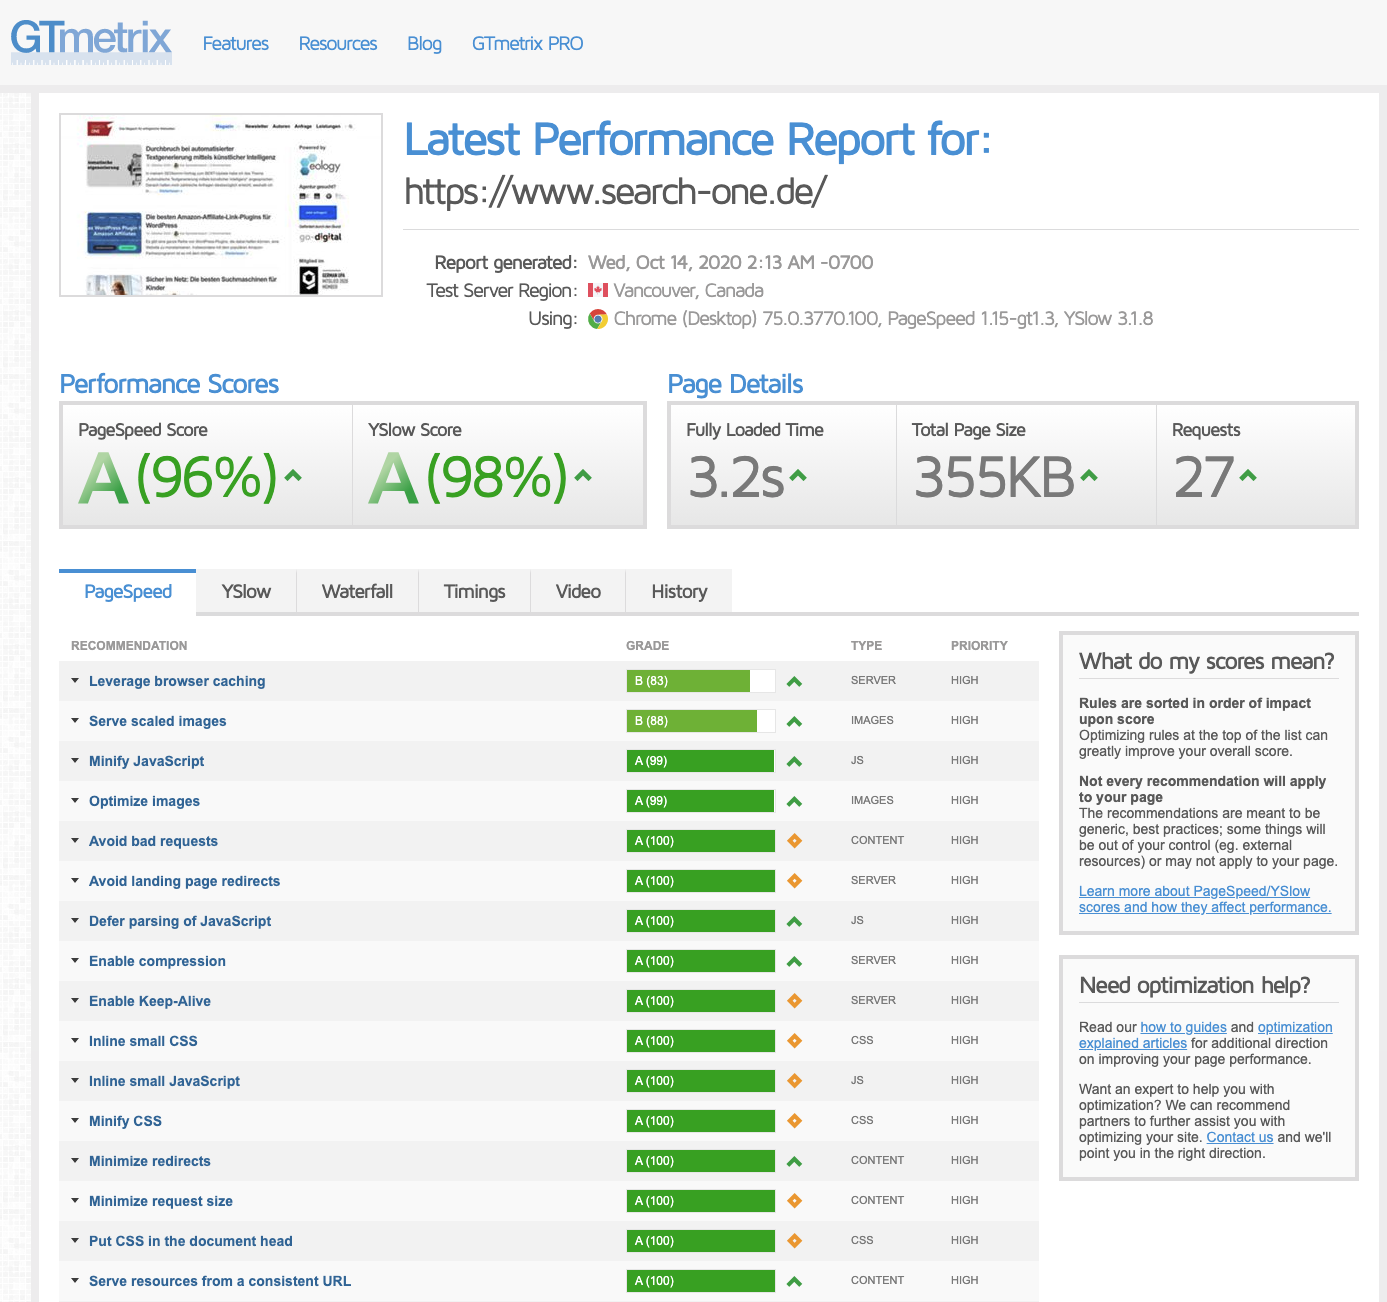Switch to the Timings tab
Image resolution: width=1387 pixels, height=1302 pixels.
click(474, 591)
